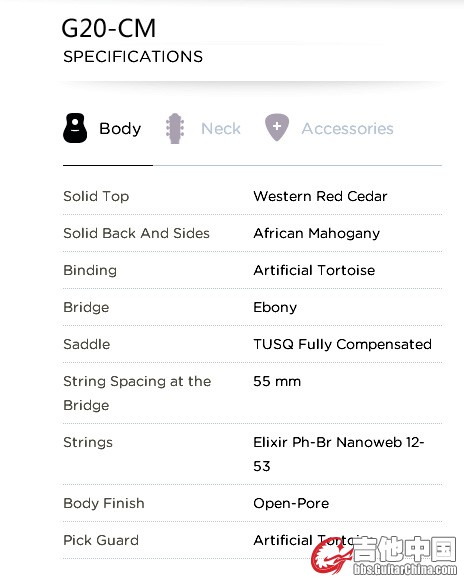
Task: Click the Pick Guard row label
Action: (101, 540)
